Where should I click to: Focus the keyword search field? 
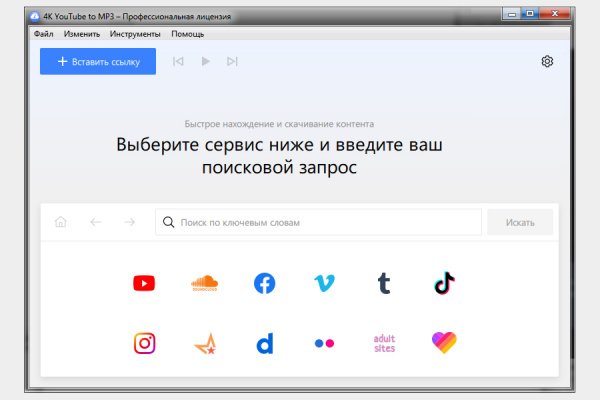pos(318,222)
